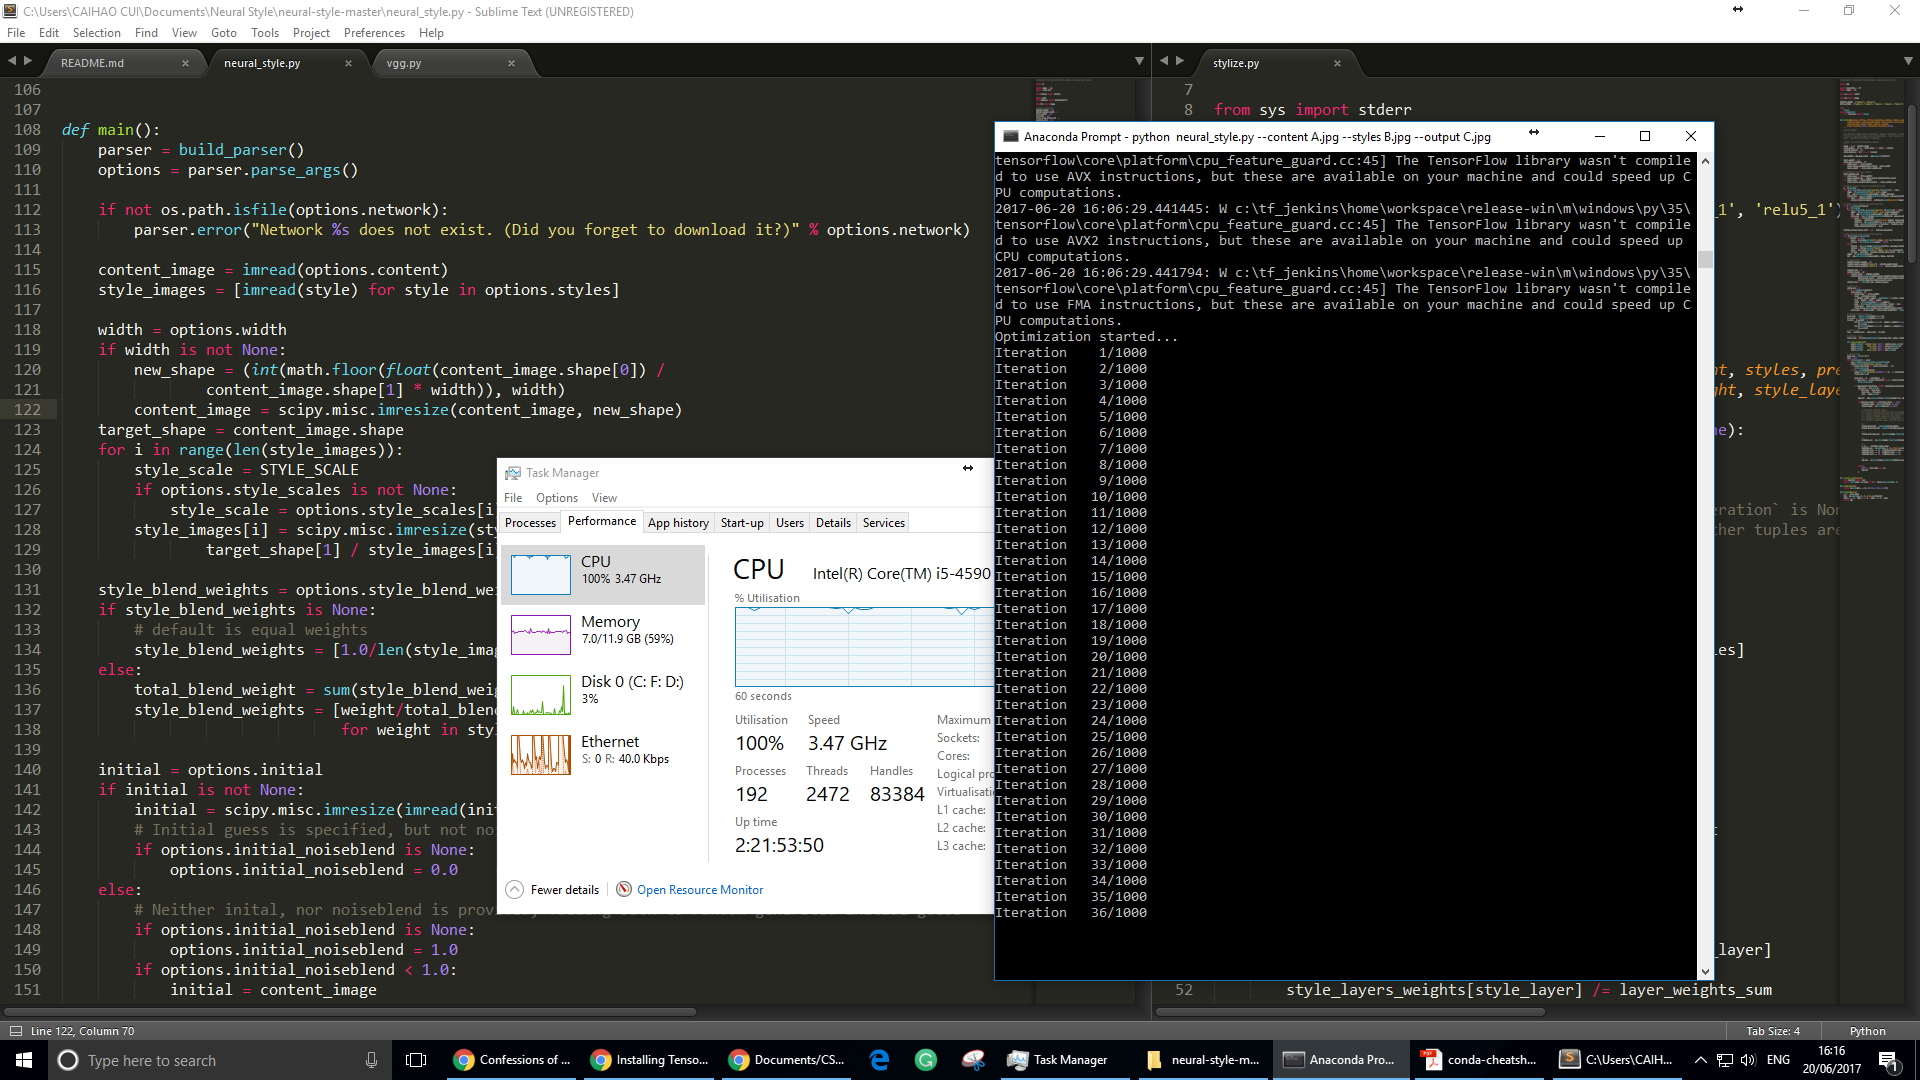Switch to the vgg.py tab
Viewport: 1920px width, 1080px height.
pos(404,63)
